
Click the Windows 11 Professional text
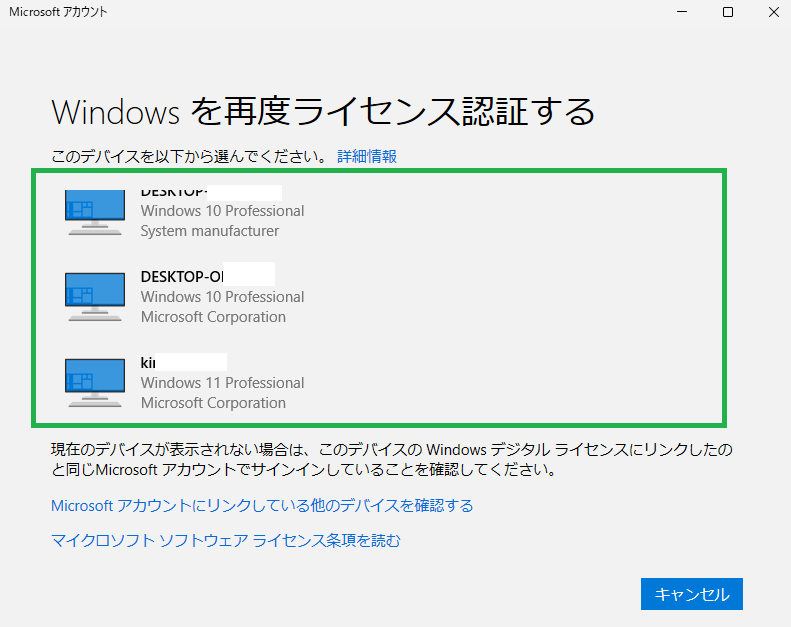[222, 383]
